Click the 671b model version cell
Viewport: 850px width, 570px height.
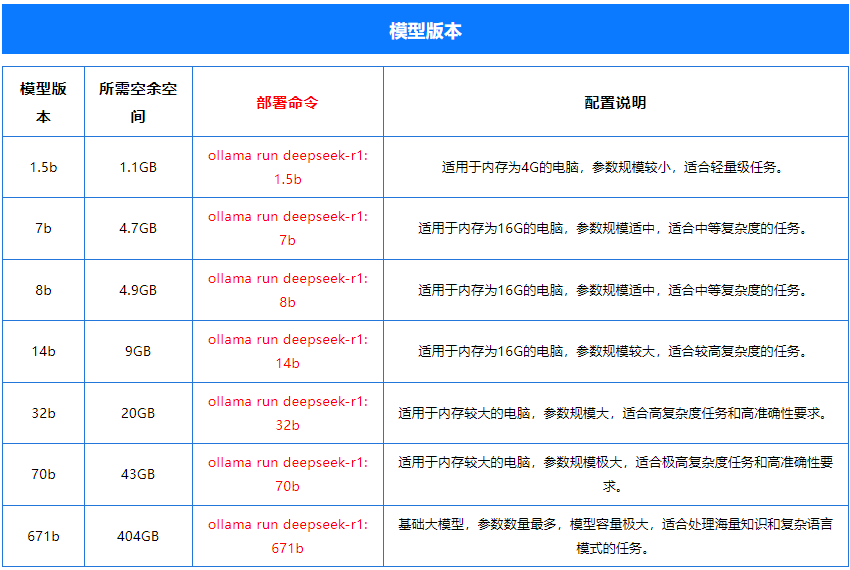43,536
